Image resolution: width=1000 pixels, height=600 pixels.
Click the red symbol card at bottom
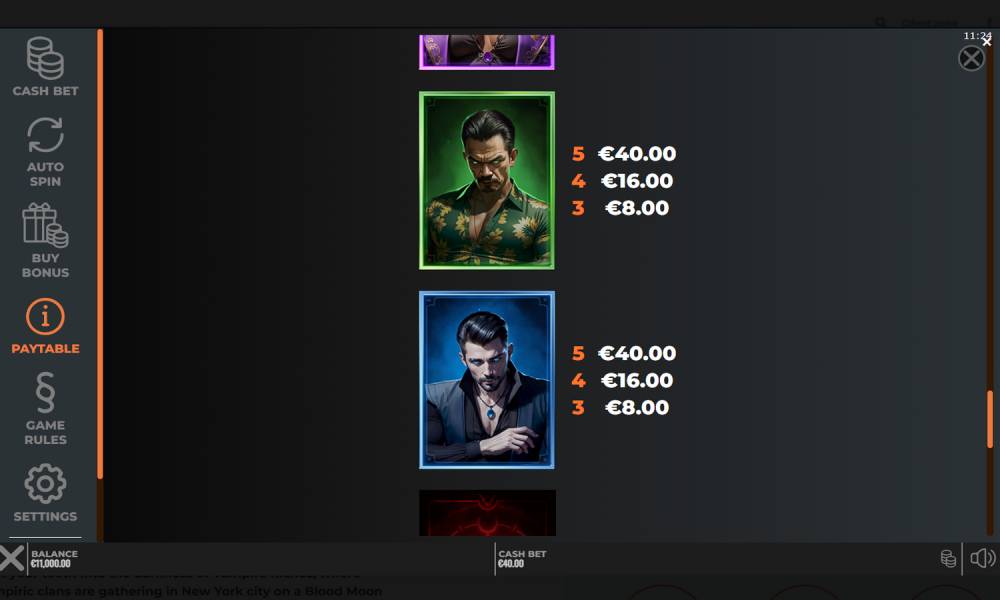click(x=487, y=513)
